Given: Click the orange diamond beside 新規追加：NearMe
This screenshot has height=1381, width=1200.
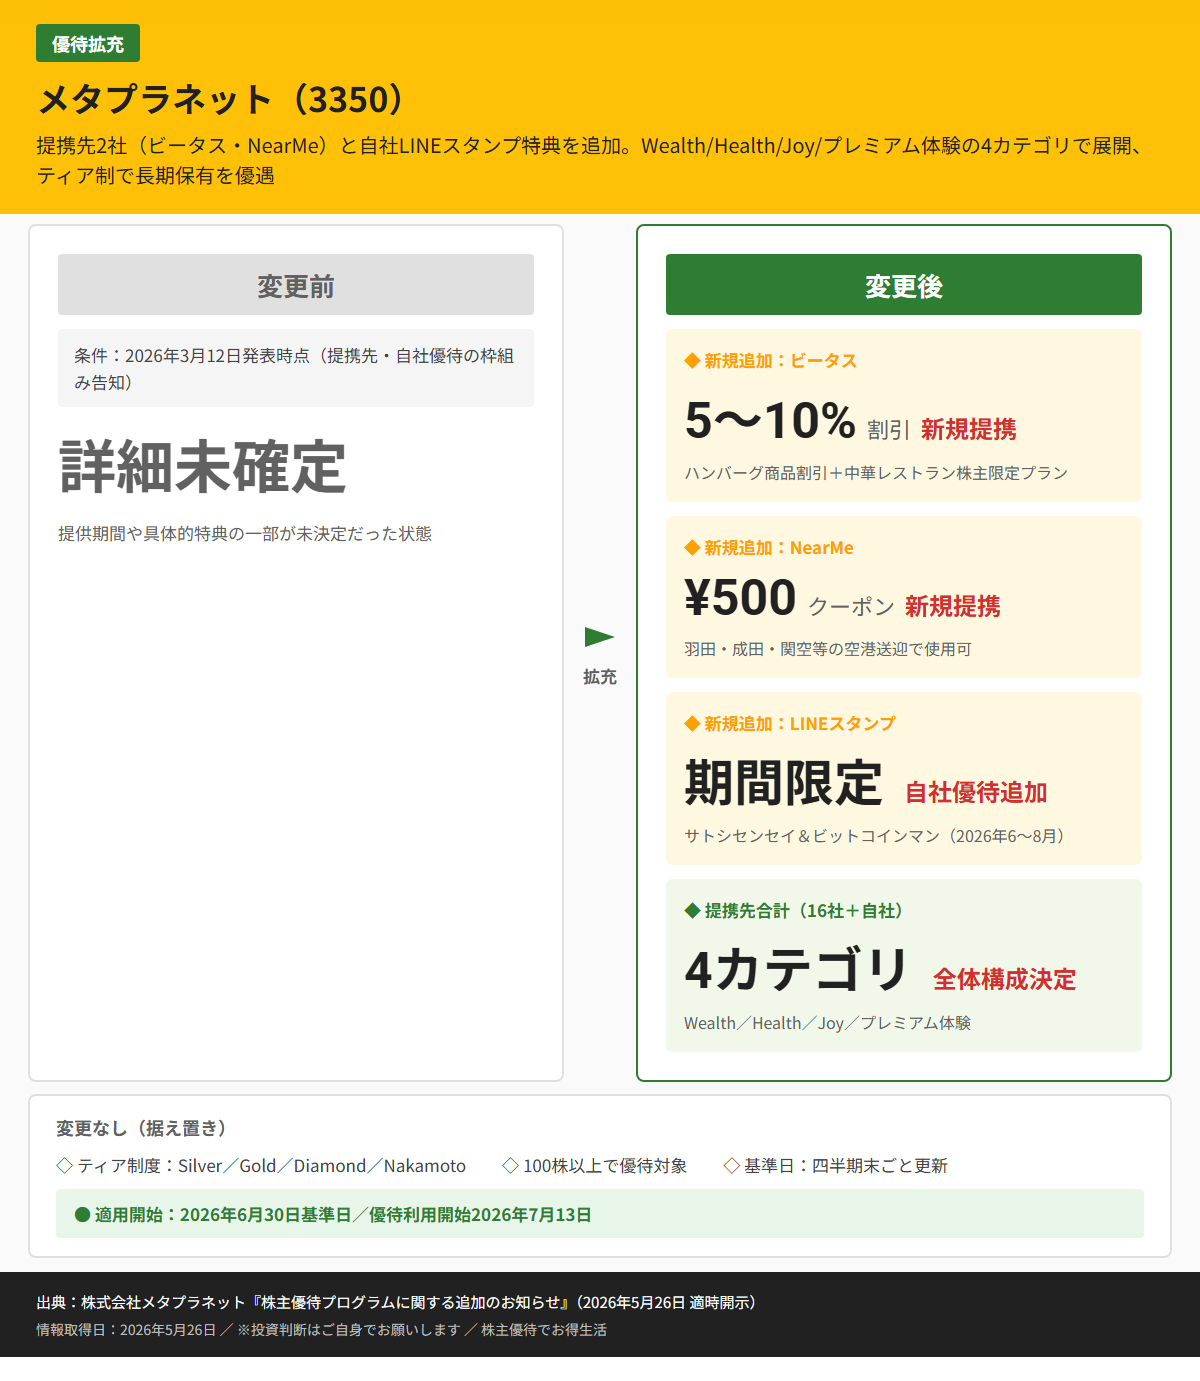Looking at the screenshot, I should point(692,548).
